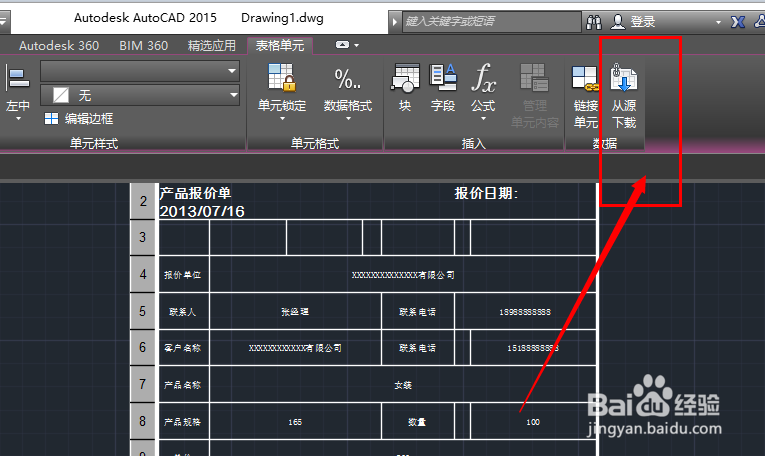This screenshot has height=456, width=765.
Task: Expand the Sign In dropdown arrow
Action: [718, 22]
